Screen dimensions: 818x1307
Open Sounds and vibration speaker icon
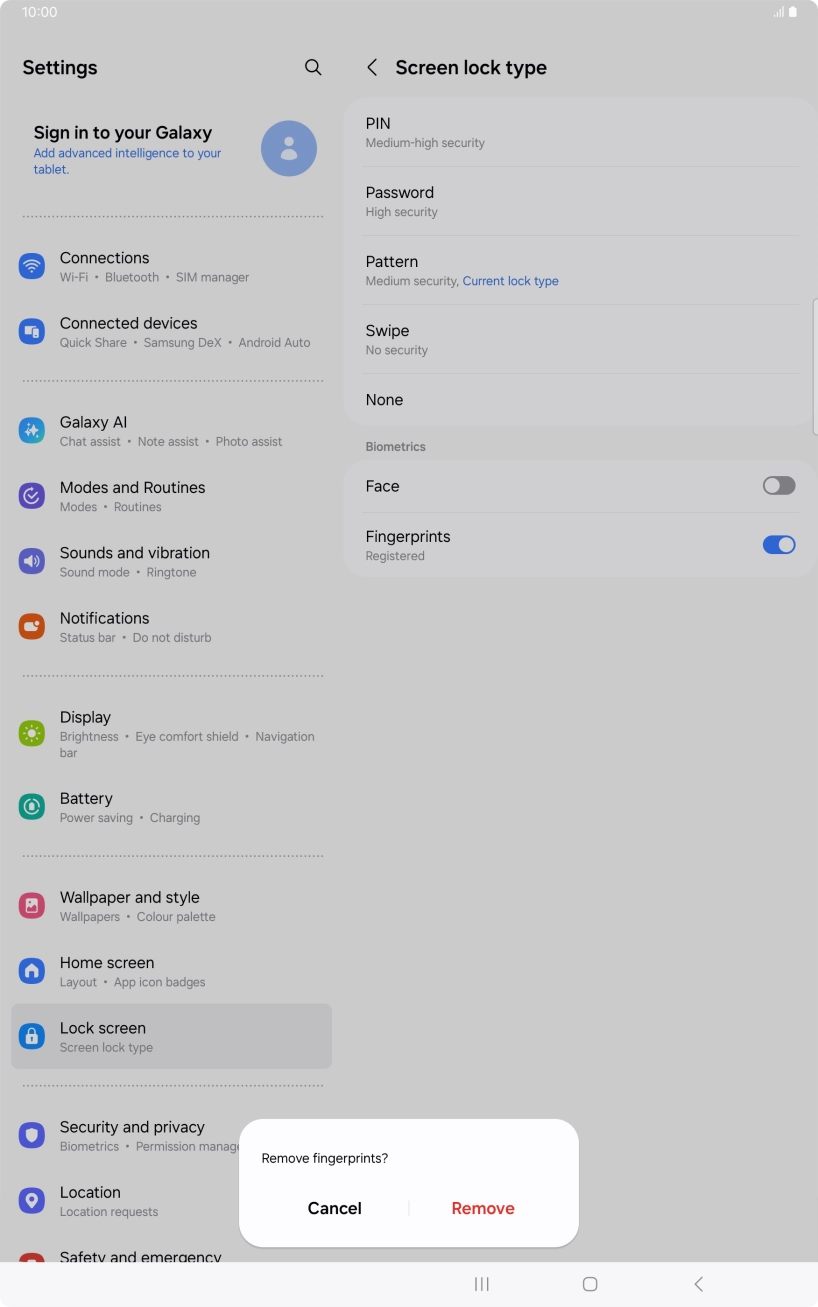[32, 561]
